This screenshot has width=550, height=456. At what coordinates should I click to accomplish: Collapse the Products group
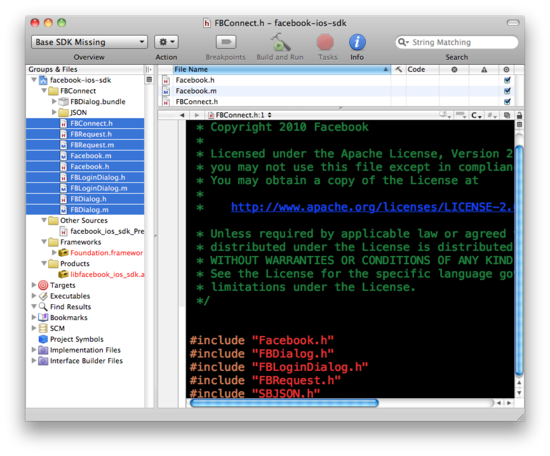[x=44, y=263]
